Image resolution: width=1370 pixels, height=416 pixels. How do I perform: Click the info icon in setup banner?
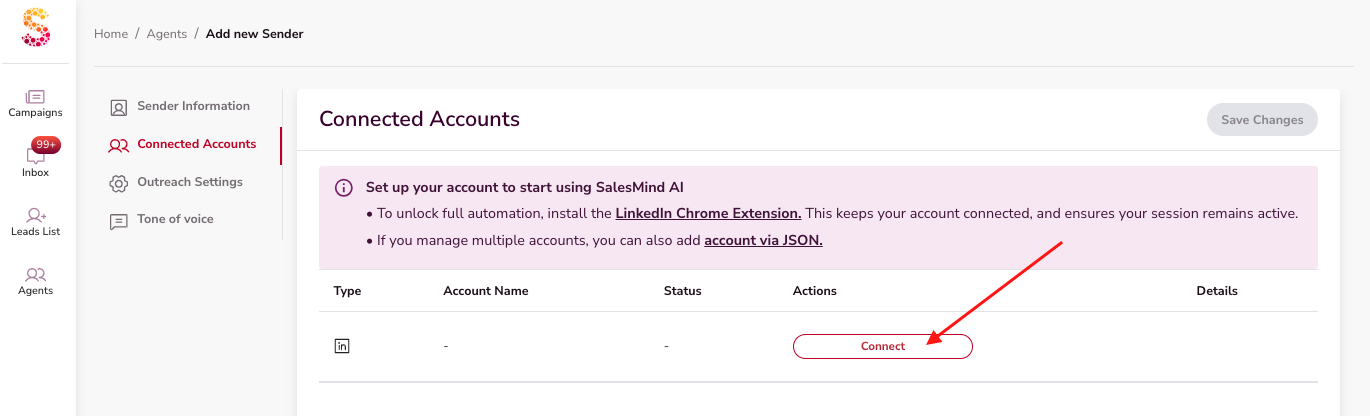[x=343, y=188]
